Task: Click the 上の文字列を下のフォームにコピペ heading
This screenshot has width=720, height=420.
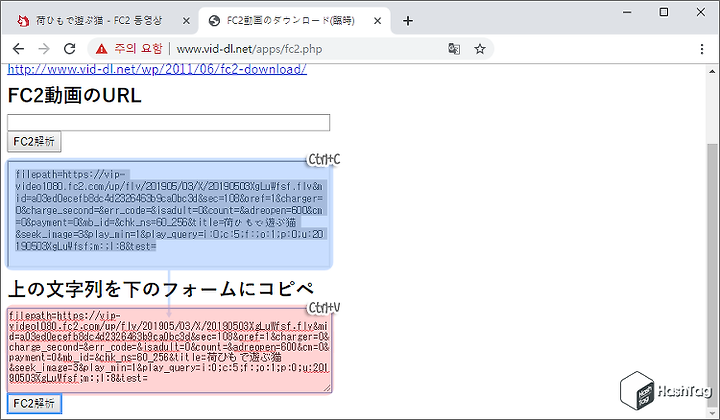Action: coord(161,289)
